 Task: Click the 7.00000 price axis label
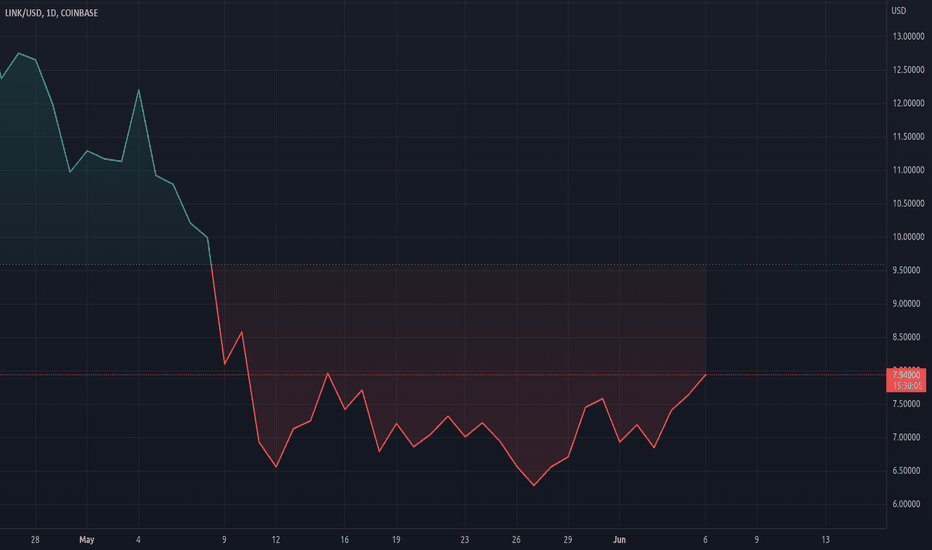[x=908, y=437]
